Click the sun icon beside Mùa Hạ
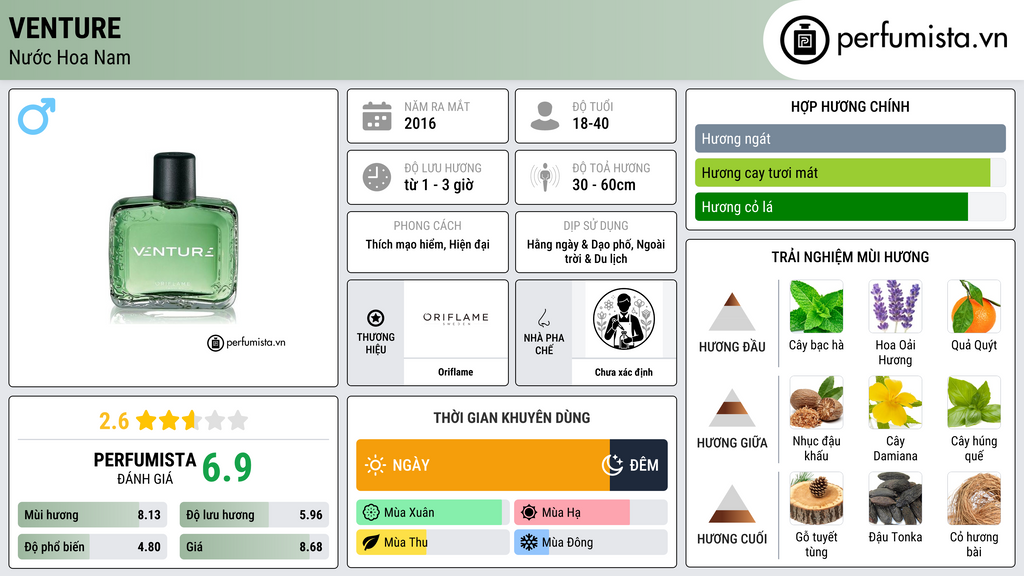Viewport: 1024px width, 576px height. (x=529, y=513)
